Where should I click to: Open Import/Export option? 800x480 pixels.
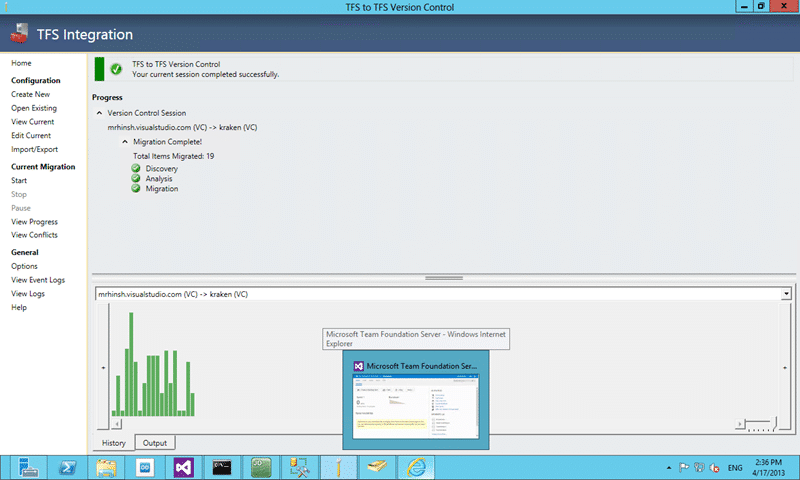pyautogui.click(x=34, y=149)
